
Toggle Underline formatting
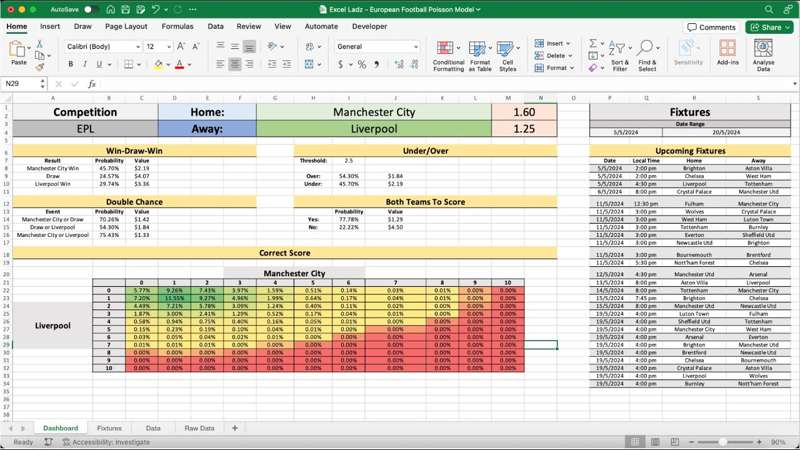tap(99, 64)
